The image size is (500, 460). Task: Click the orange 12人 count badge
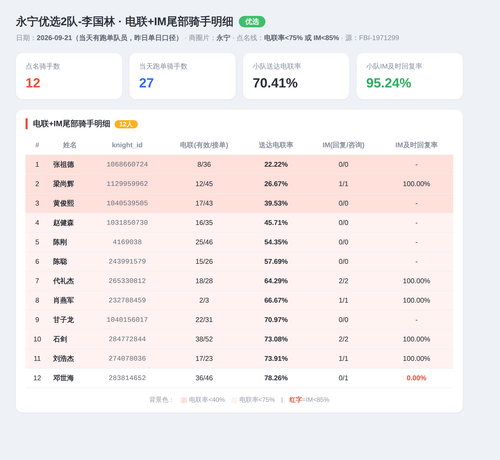pyautogui.click(x=126, y=124)
